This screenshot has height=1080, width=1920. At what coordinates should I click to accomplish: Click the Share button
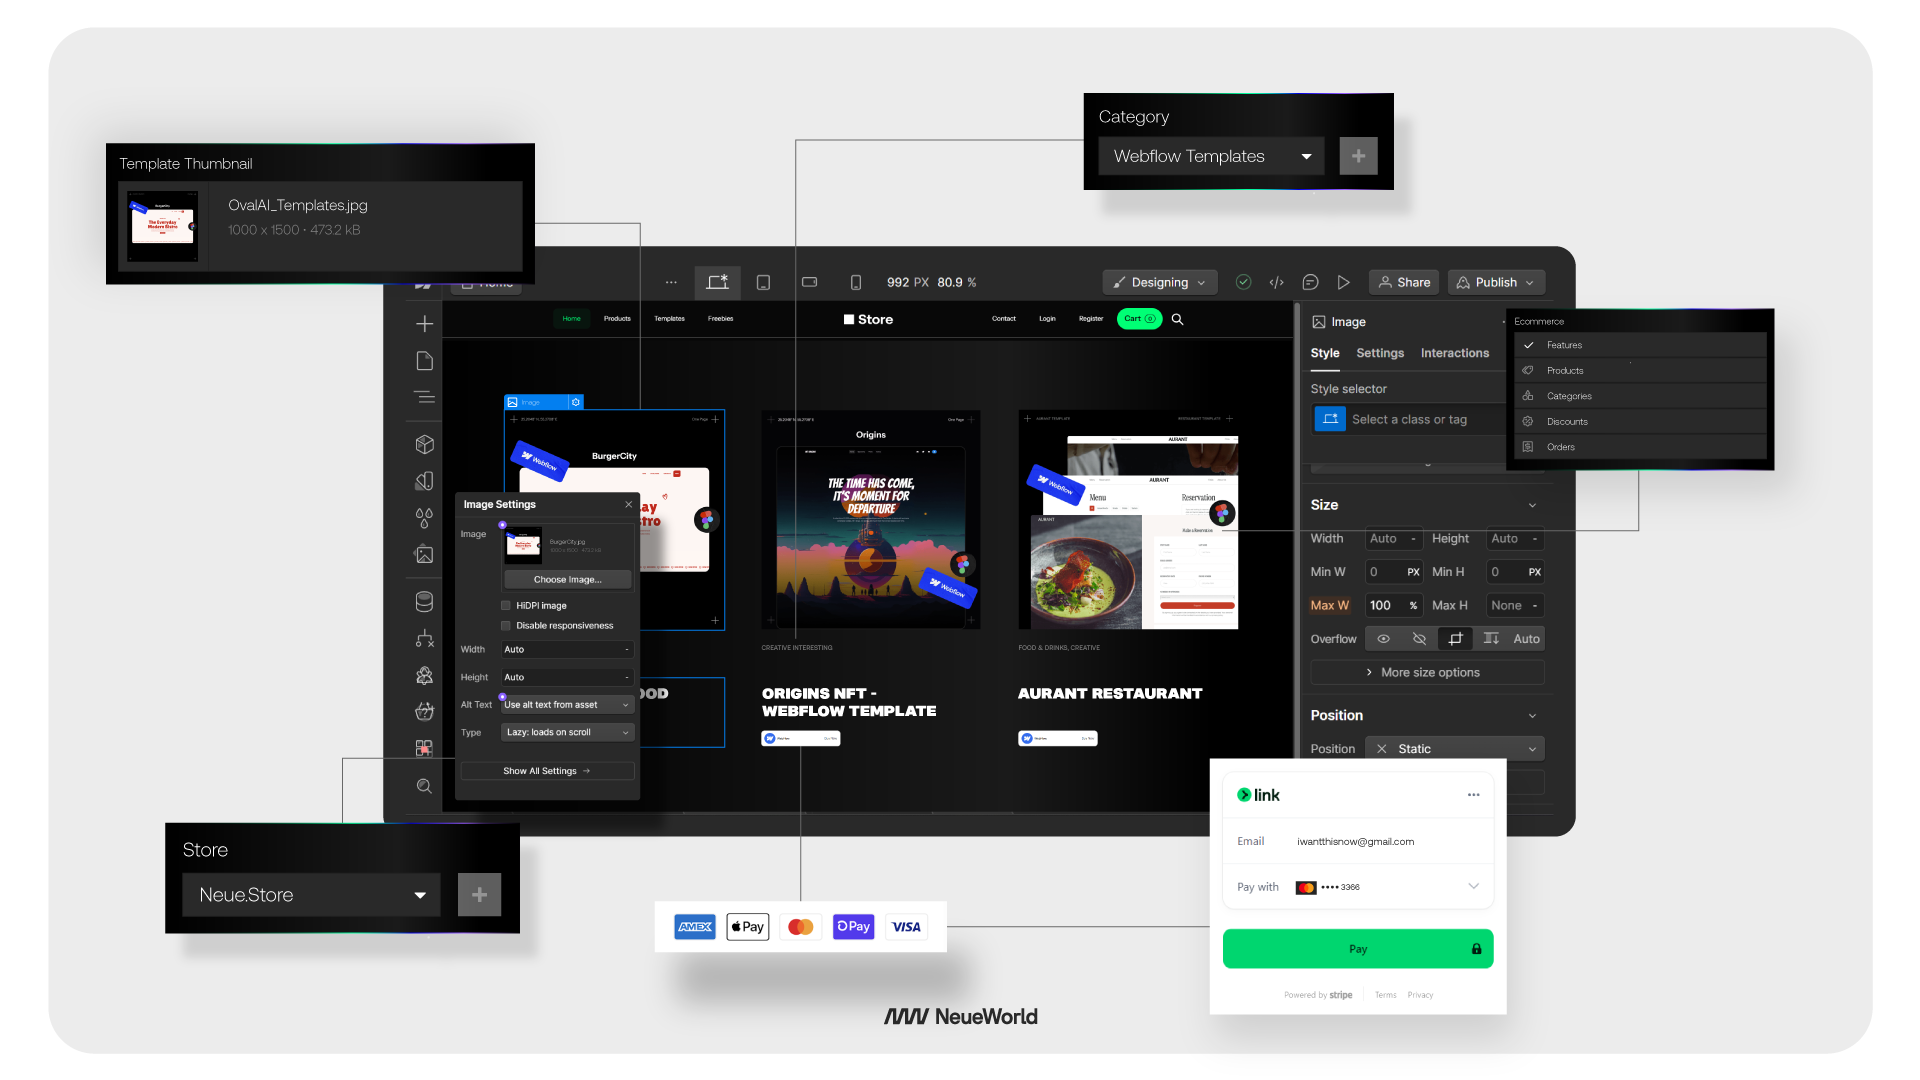(1404, 282)
